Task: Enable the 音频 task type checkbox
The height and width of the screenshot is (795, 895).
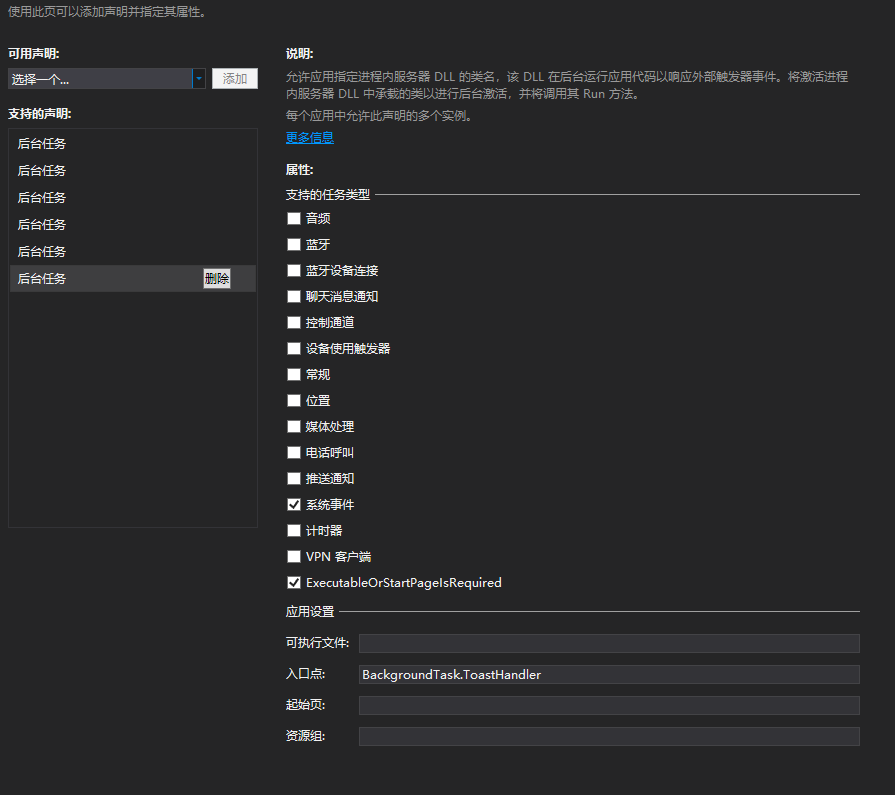Action: pyautogui.click(x=294, y=219)
